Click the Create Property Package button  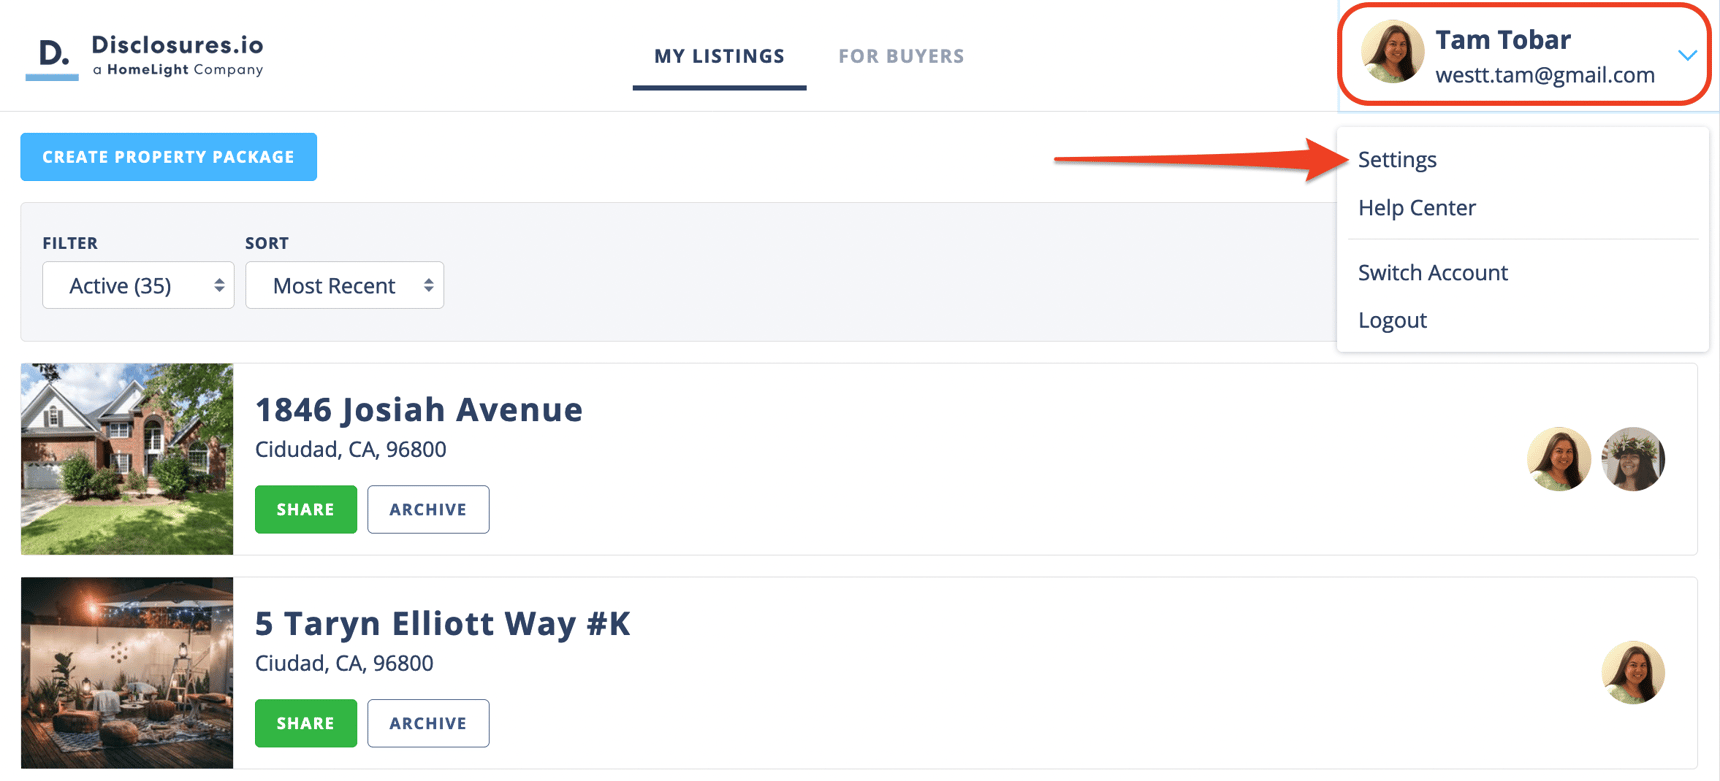168,157
